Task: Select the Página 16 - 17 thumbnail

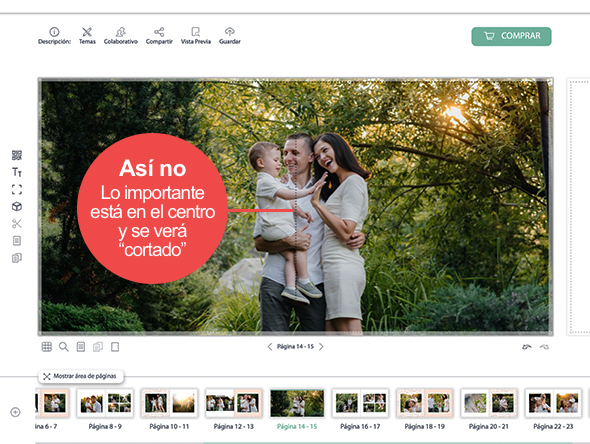Action: [x=360, y=403]
